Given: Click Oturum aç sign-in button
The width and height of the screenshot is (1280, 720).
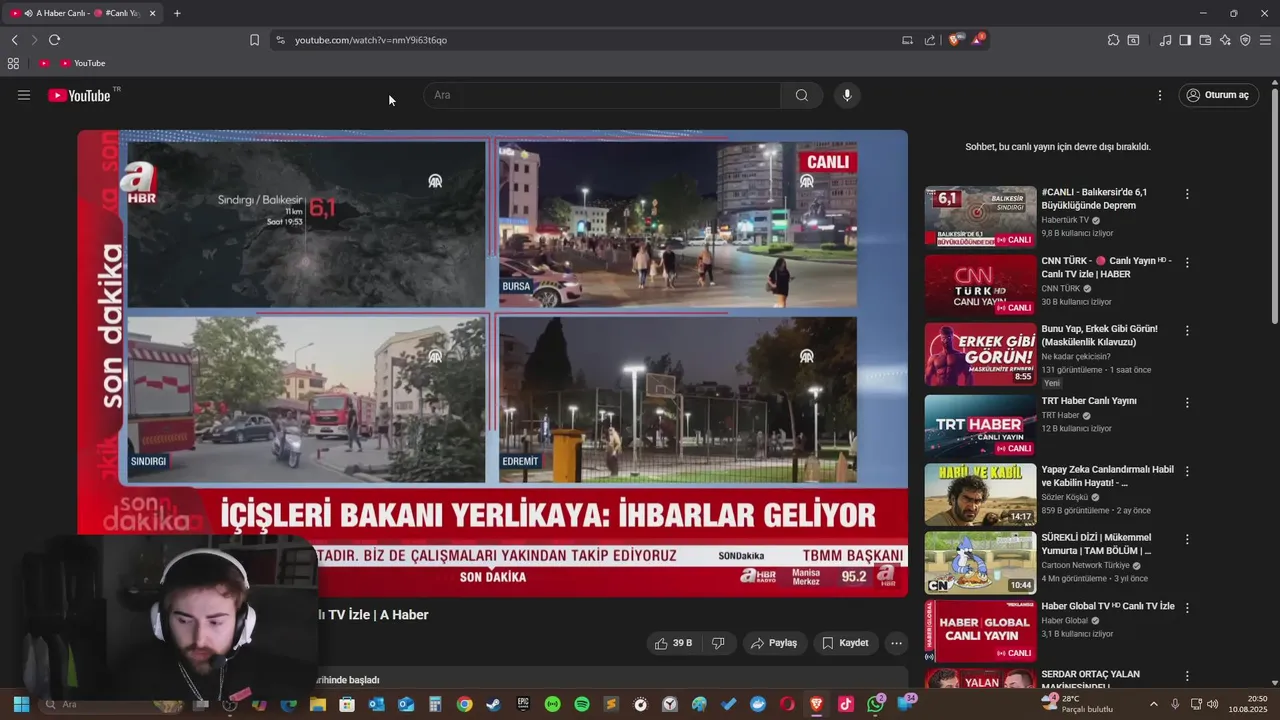Looking at the screenshot, I should 1218,95.
